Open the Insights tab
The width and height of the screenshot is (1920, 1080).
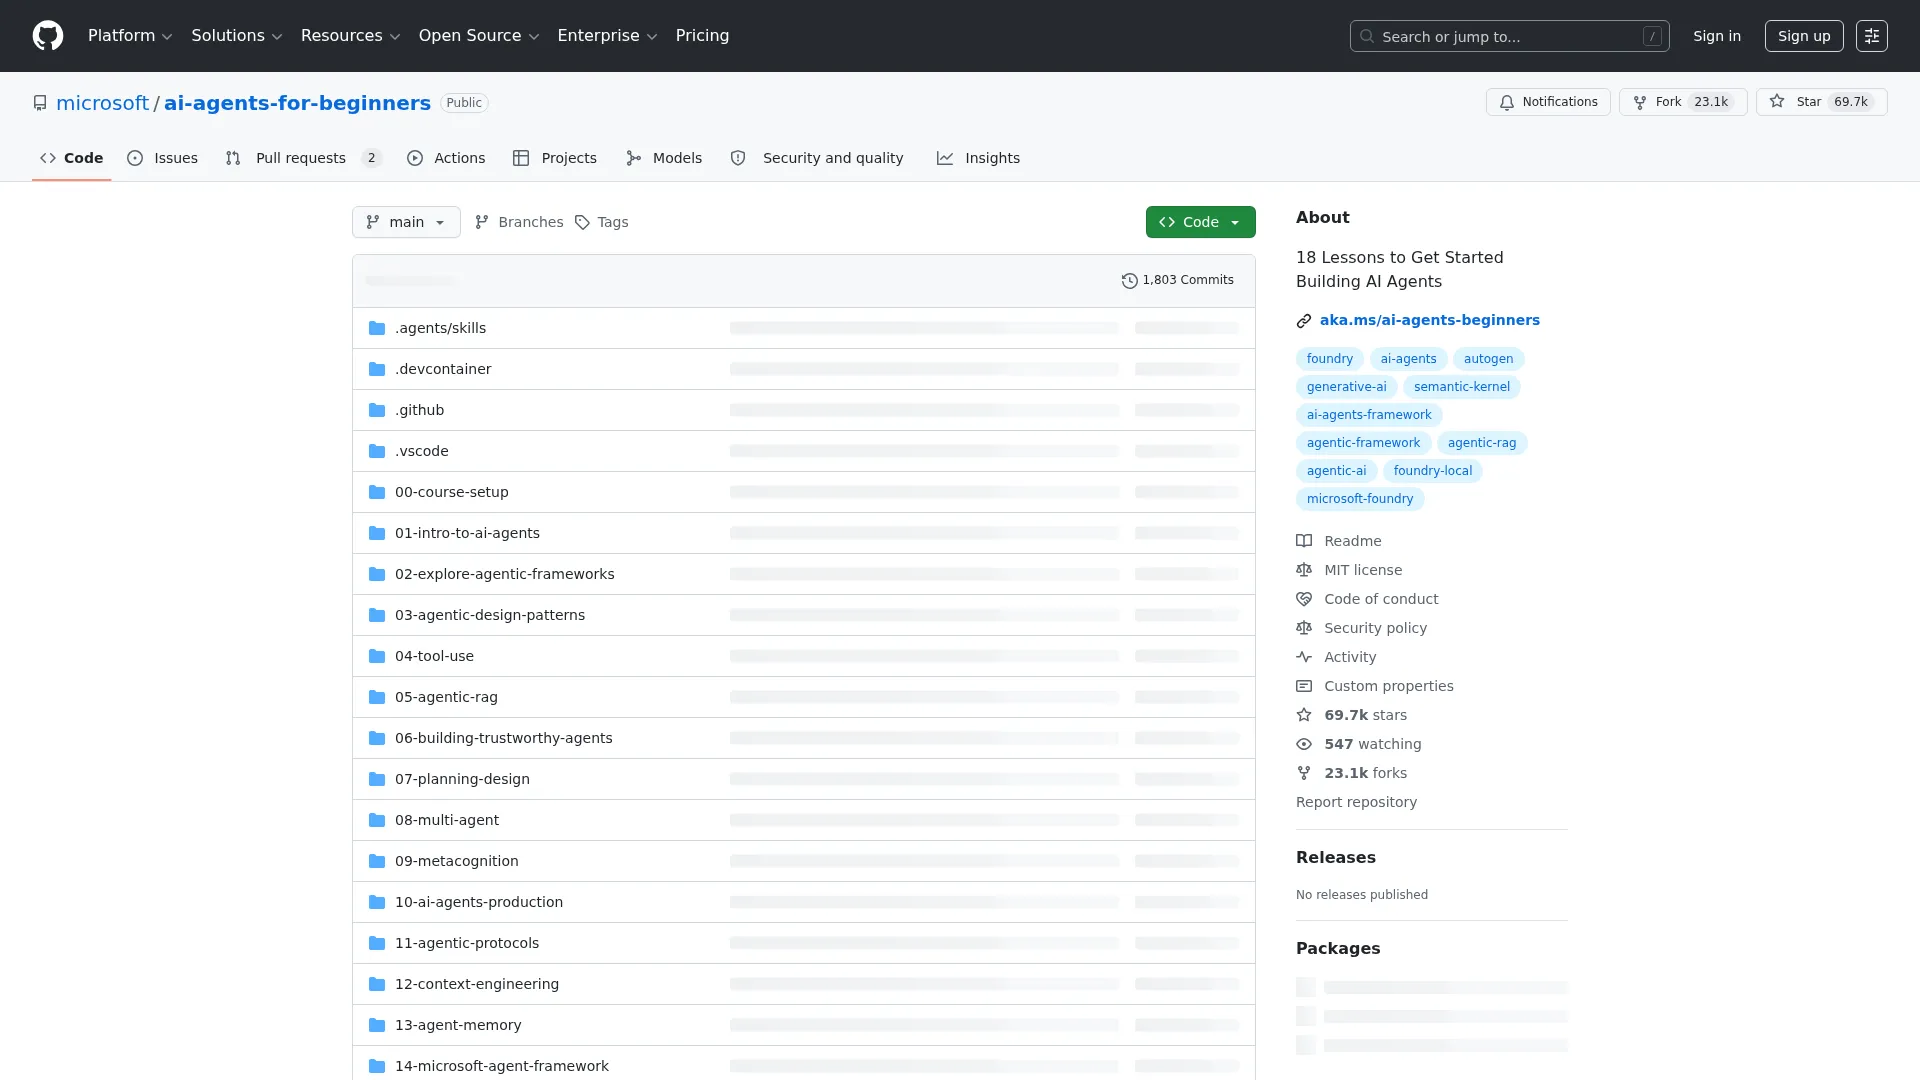click(978, 158)
